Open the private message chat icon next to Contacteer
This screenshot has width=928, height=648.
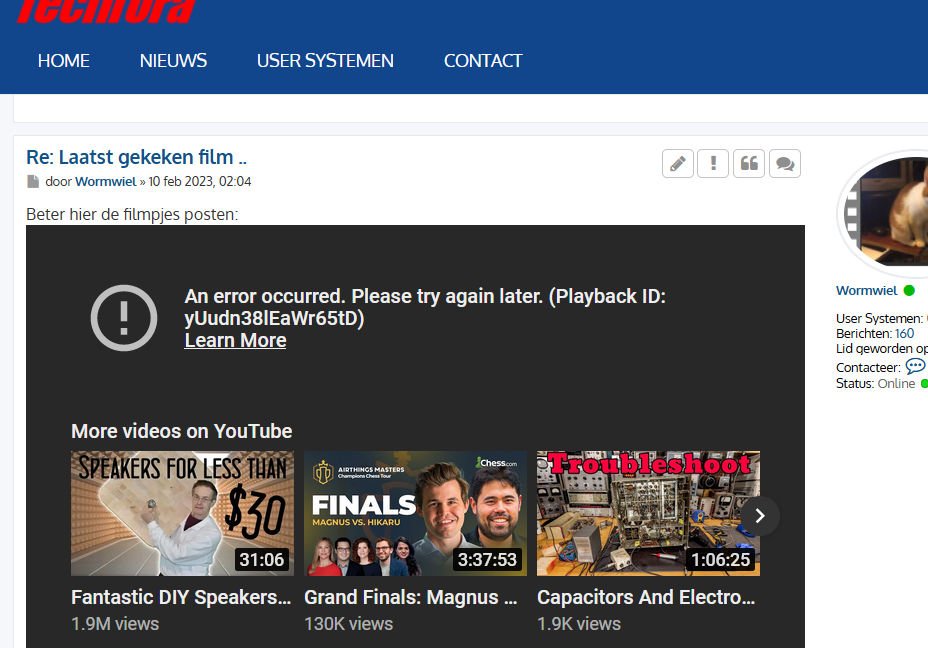tap(915, 366)
